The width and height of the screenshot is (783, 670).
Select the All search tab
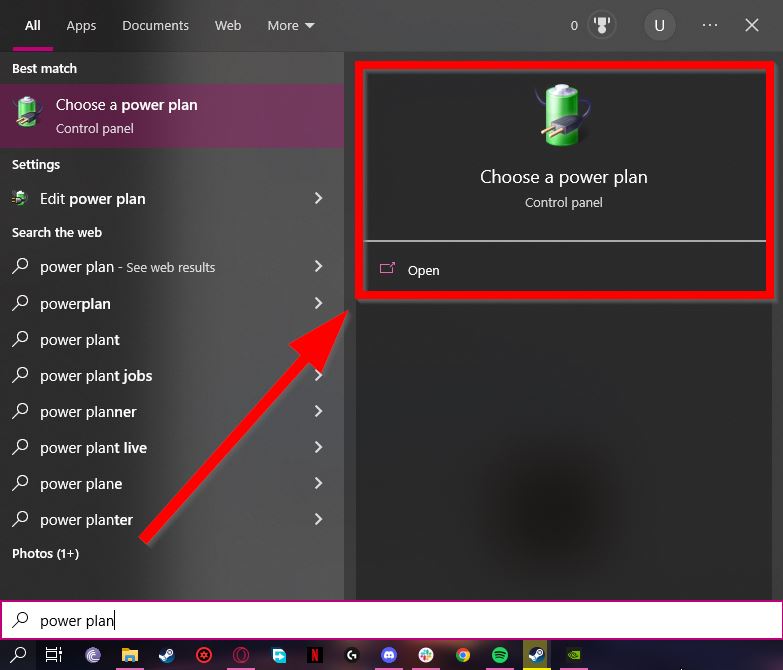pyautogui.click(x=32, y=25)
